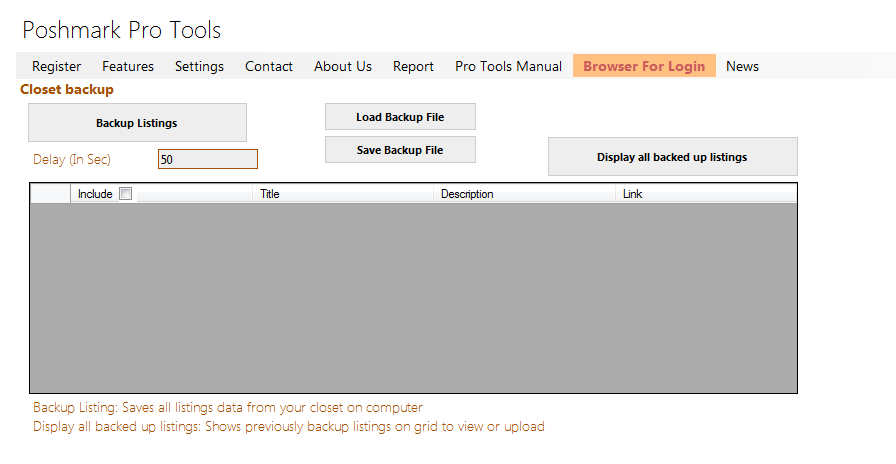Open the Register menu item
Image resolution: width=896 pixels, height=464 pixels.
57,66
